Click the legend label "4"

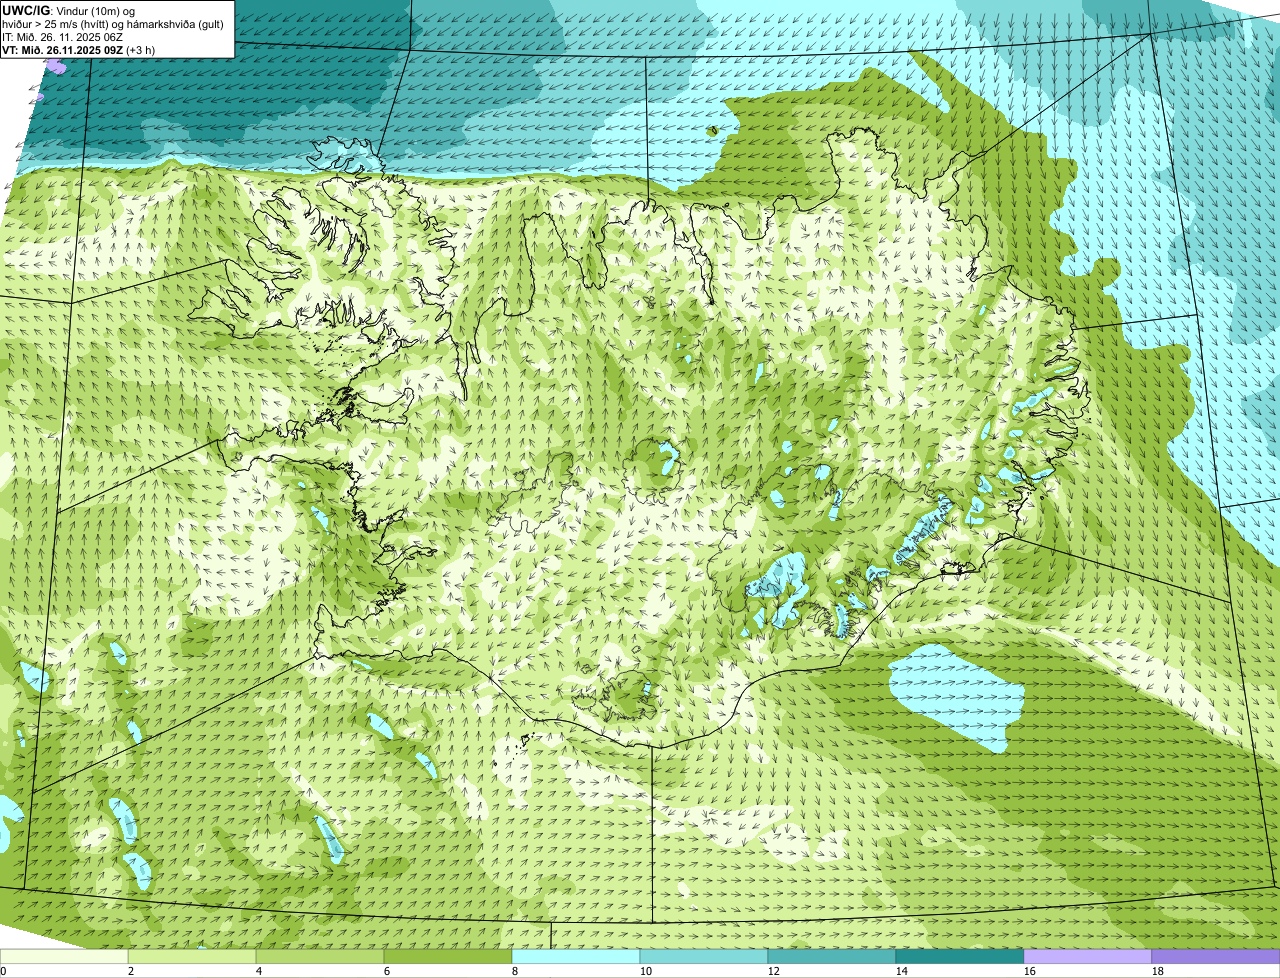(x=259, y=971)
